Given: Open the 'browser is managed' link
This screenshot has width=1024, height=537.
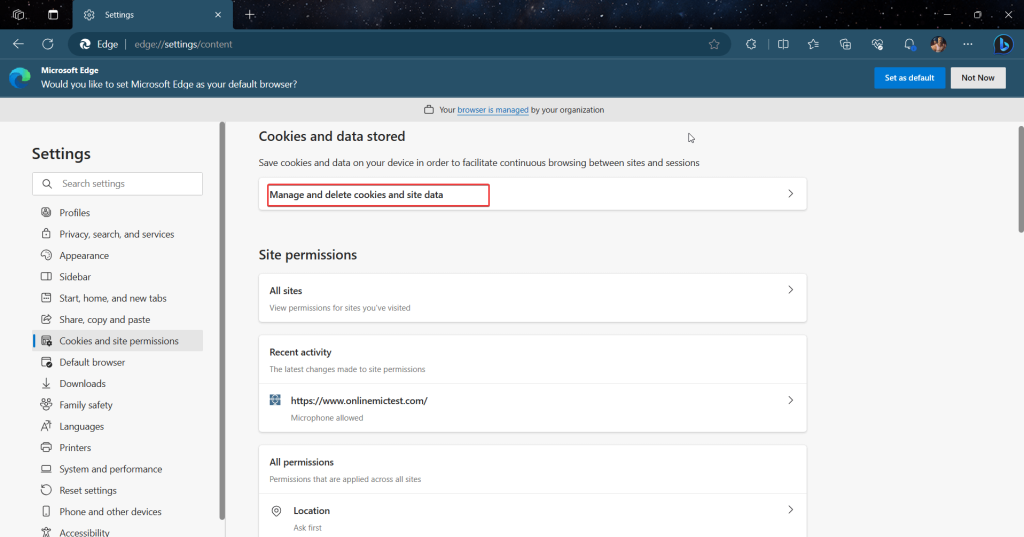Looking at the screenshot, I should click(492, 110).
